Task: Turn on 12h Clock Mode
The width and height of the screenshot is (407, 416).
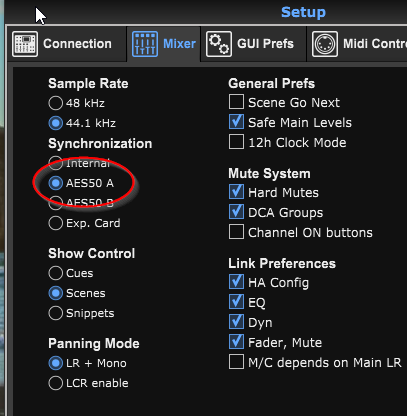Action: tap(236, 142)
